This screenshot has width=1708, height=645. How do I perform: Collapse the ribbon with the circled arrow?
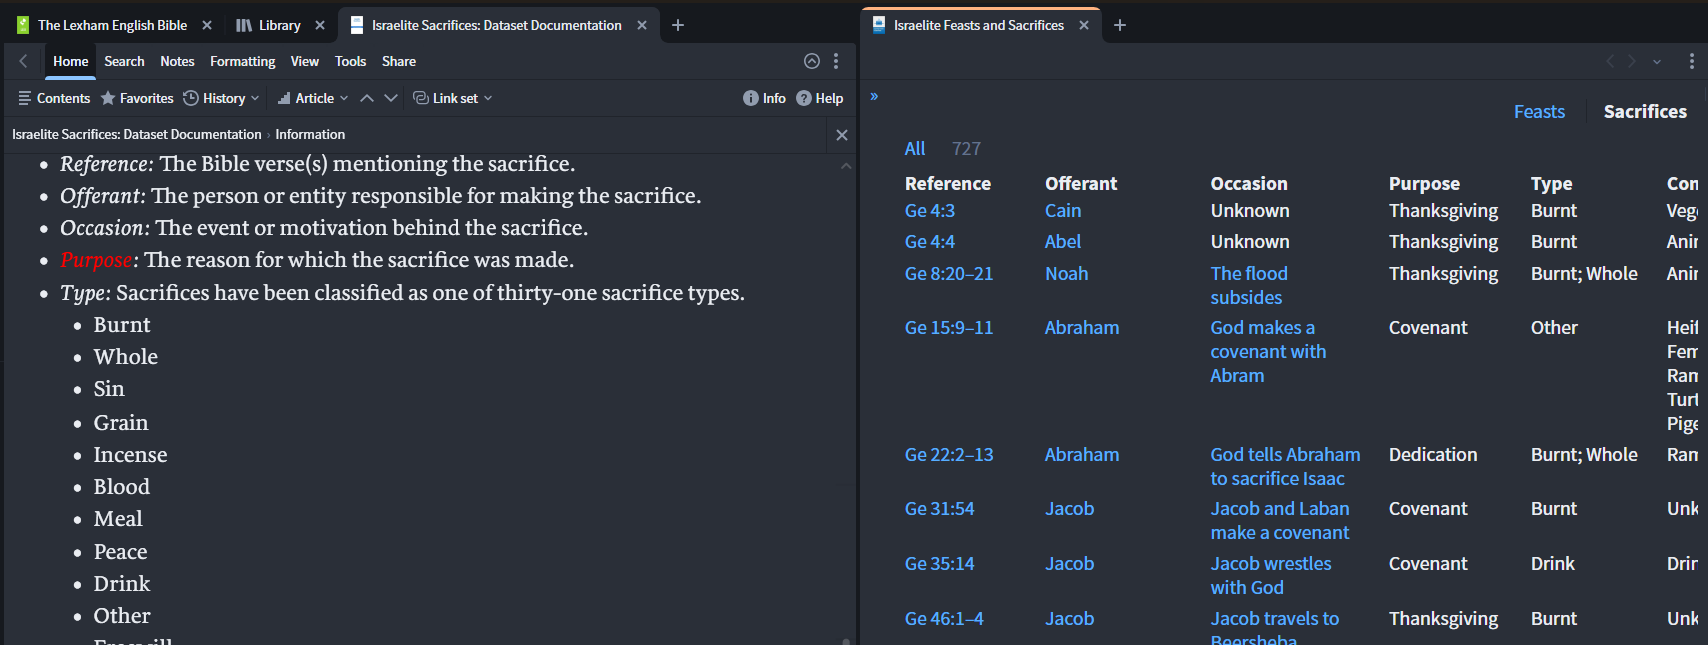812,61
